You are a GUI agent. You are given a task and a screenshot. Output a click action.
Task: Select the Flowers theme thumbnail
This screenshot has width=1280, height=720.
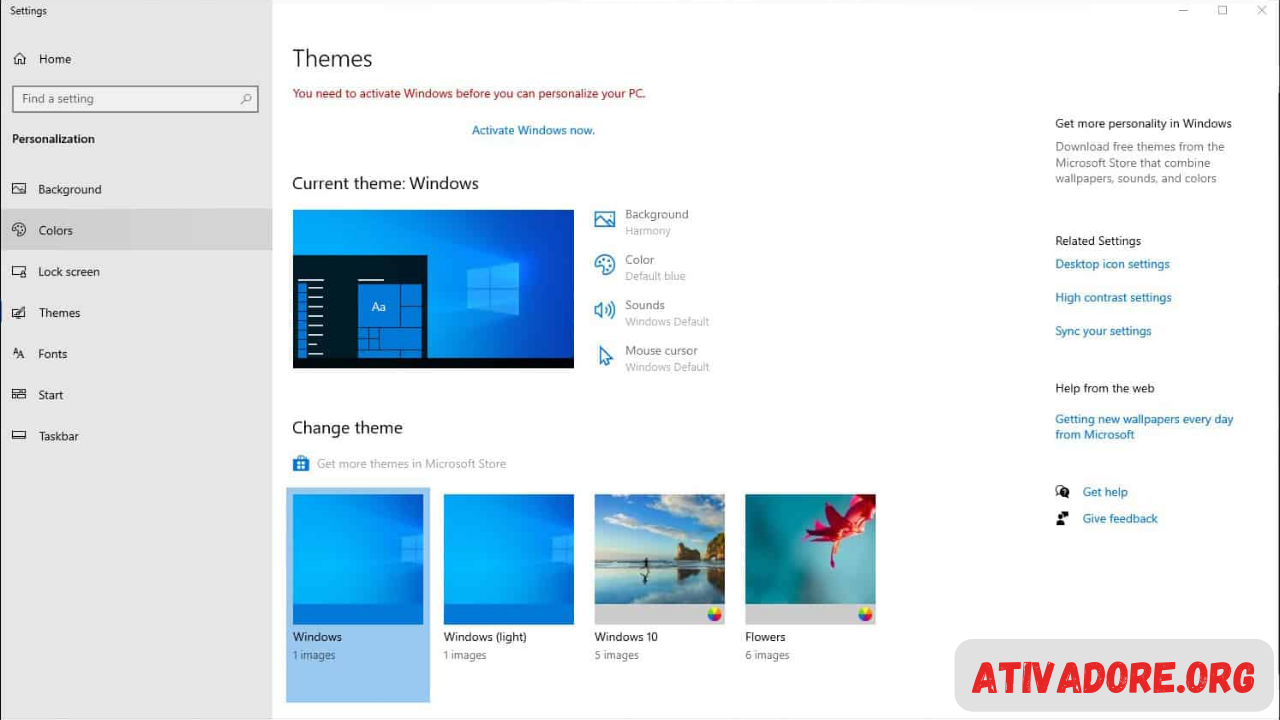click(811, 559)
